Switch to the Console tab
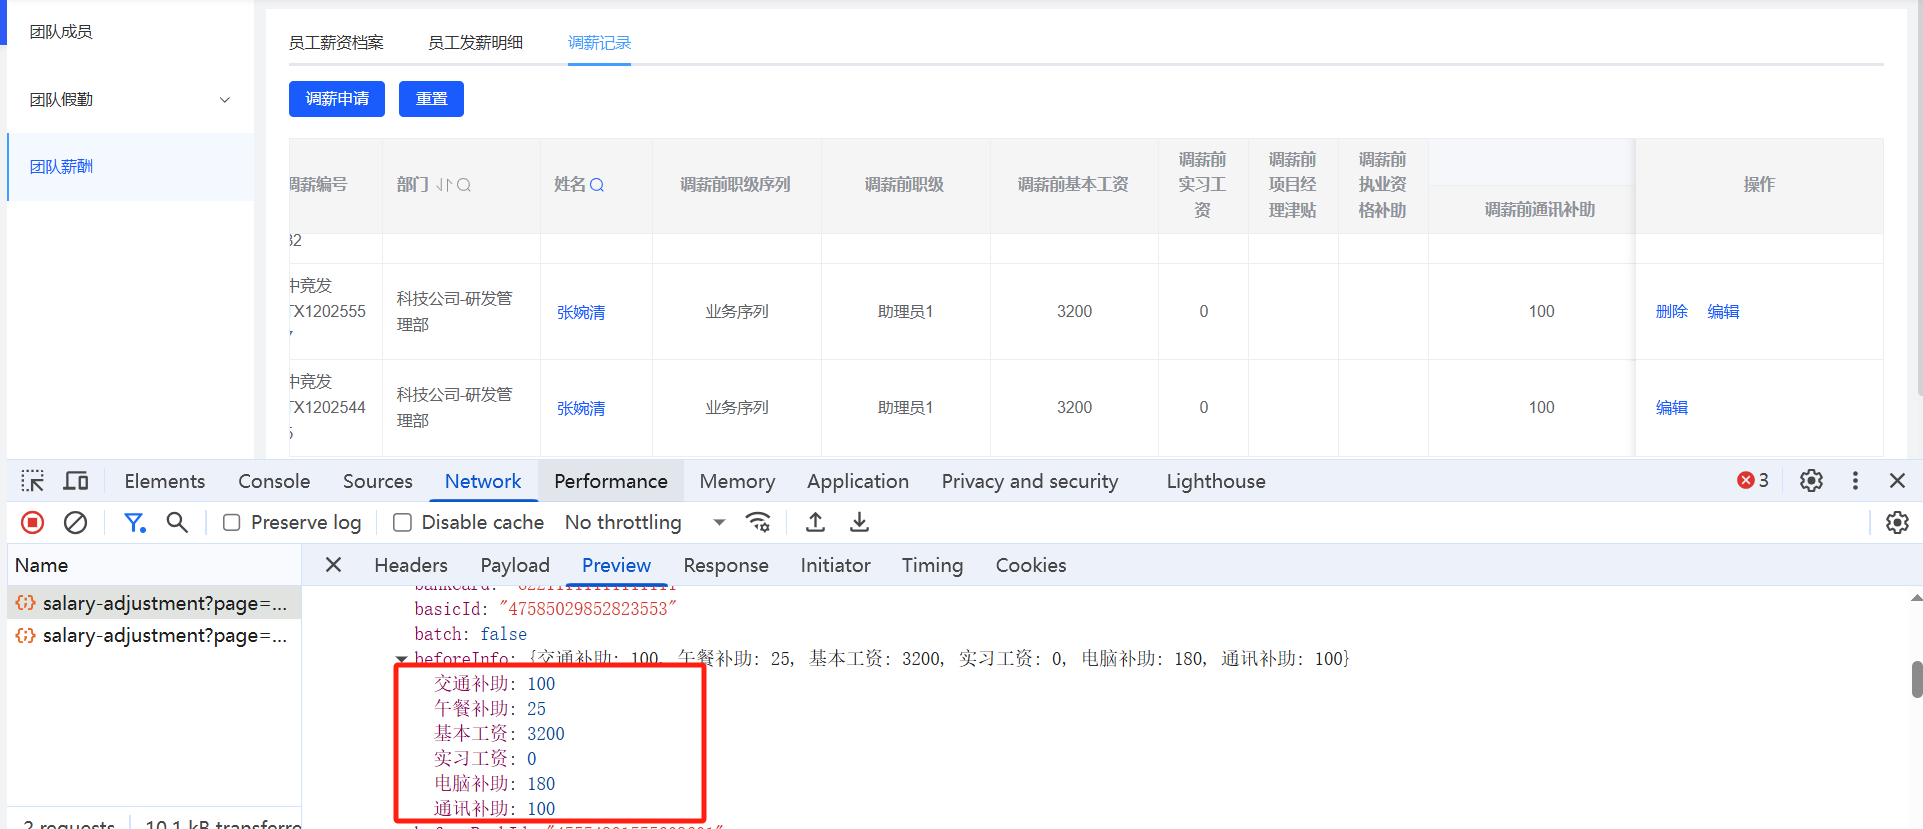The height and width of the screenshot is (829, 1923). (x=274, y=481)
